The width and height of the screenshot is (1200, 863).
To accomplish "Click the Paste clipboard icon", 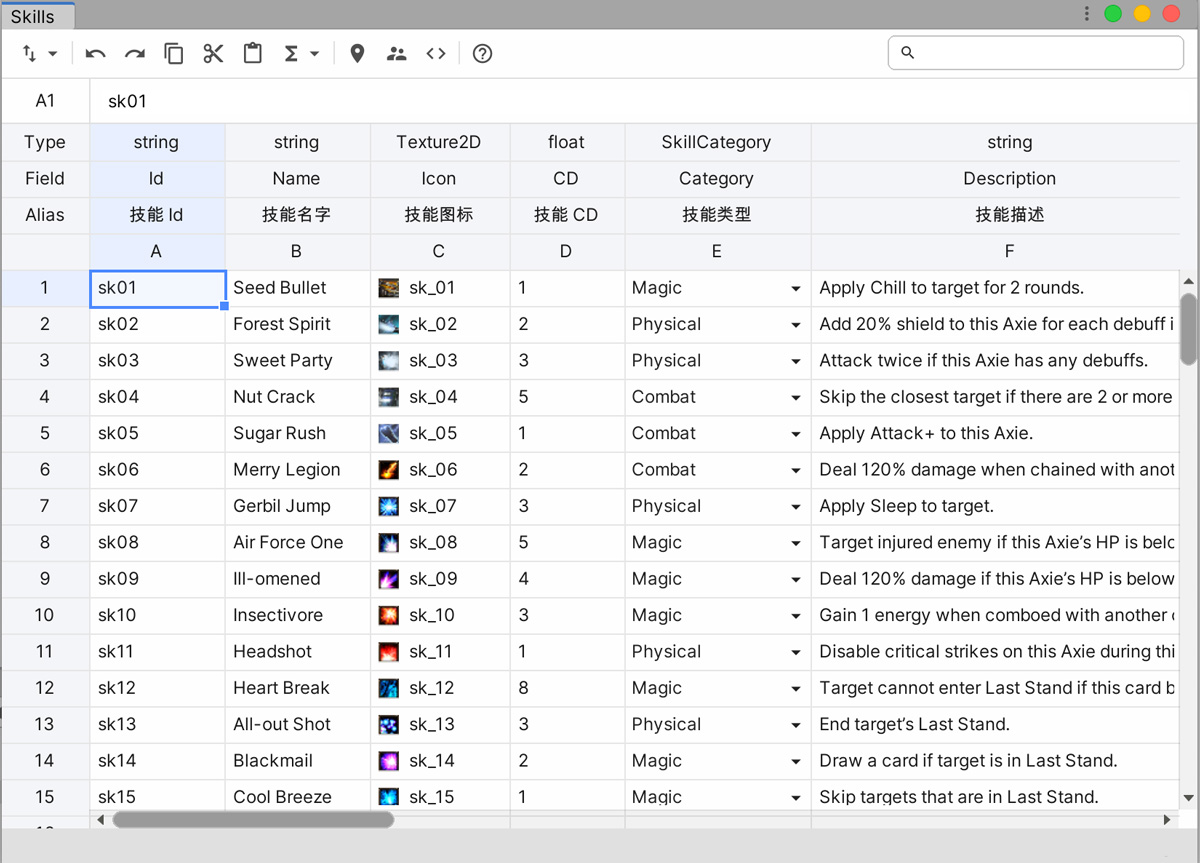I will coord(252,53).
